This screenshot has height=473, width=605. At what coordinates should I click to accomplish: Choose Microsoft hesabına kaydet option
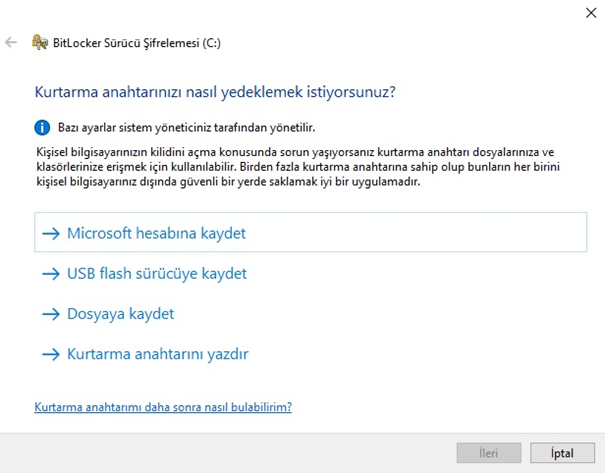point(311,232)
